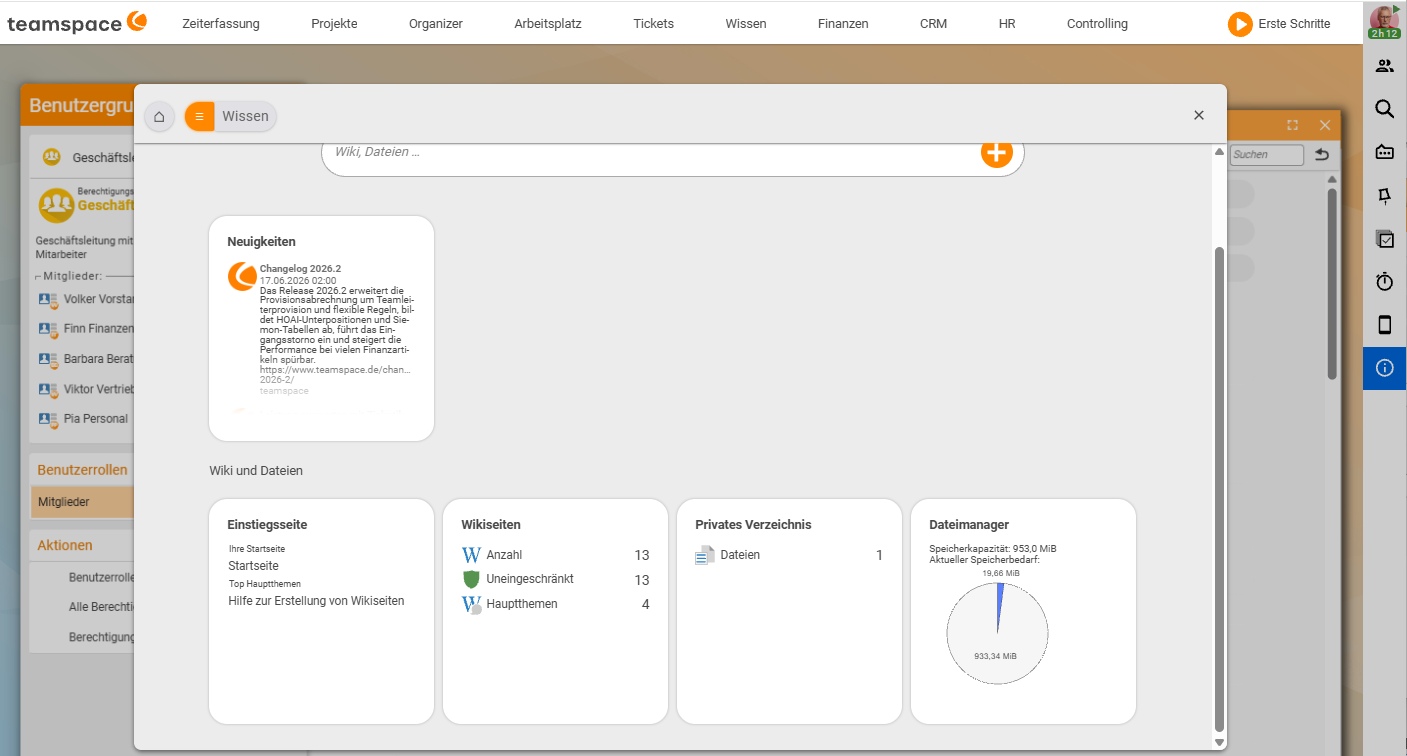Click the Changelog teamspace news icon

tap(242, 276)
